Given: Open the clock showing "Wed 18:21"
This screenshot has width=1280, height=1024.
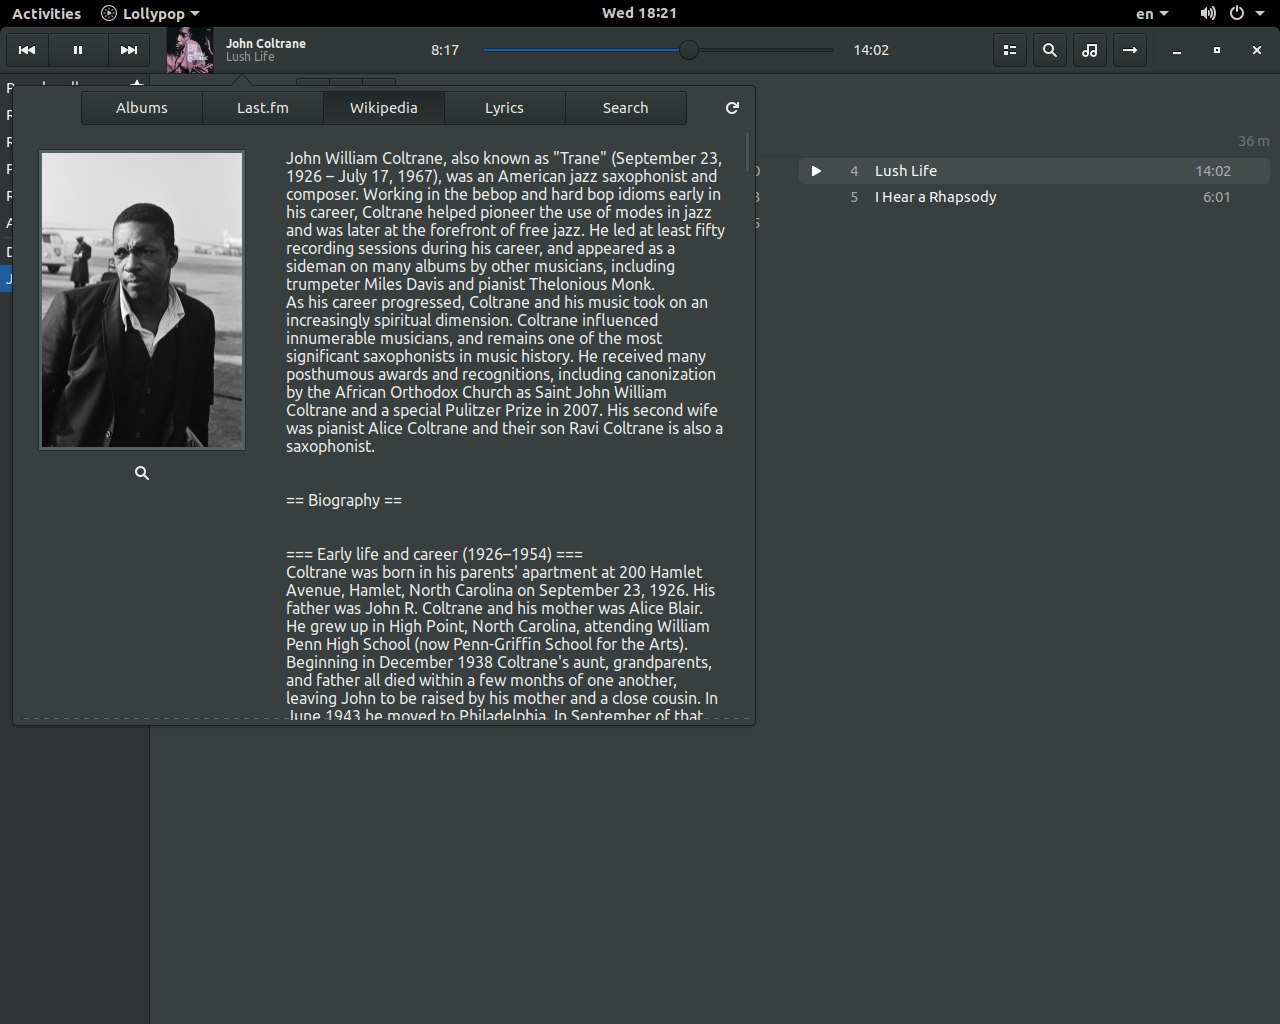Looking at the screenshot, I should (639, 13).
